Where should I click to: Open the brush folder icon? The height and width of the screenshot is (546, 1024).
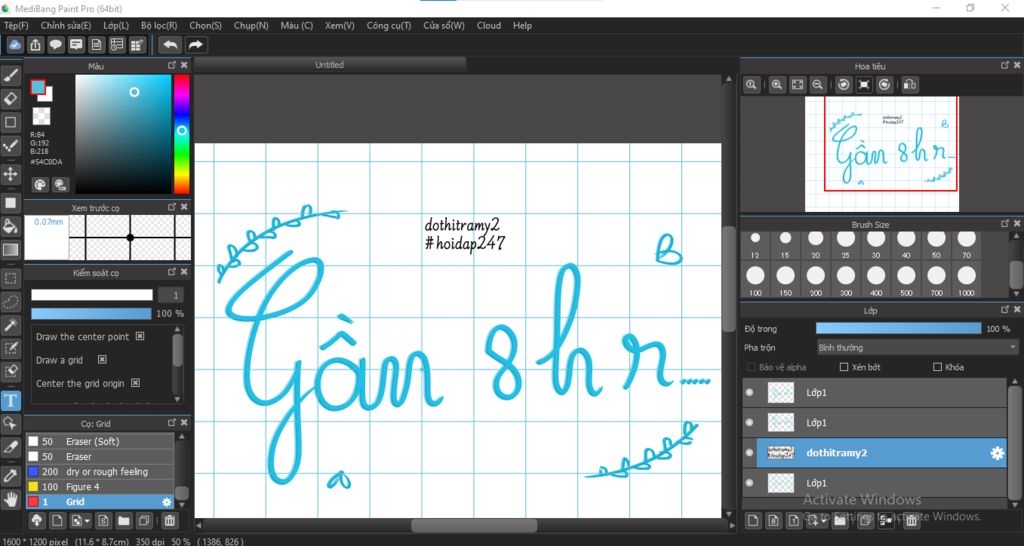[x=124, y=521]
